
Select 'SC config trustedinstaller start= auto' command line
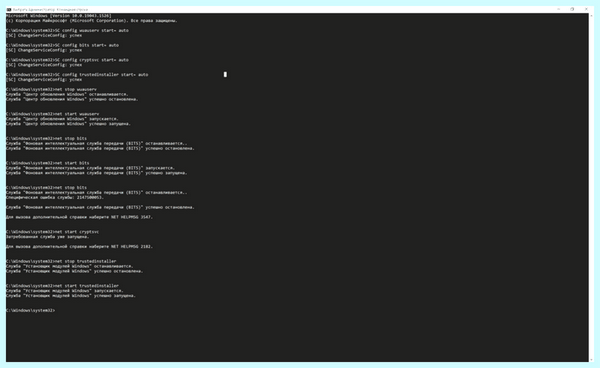[77, 75]
